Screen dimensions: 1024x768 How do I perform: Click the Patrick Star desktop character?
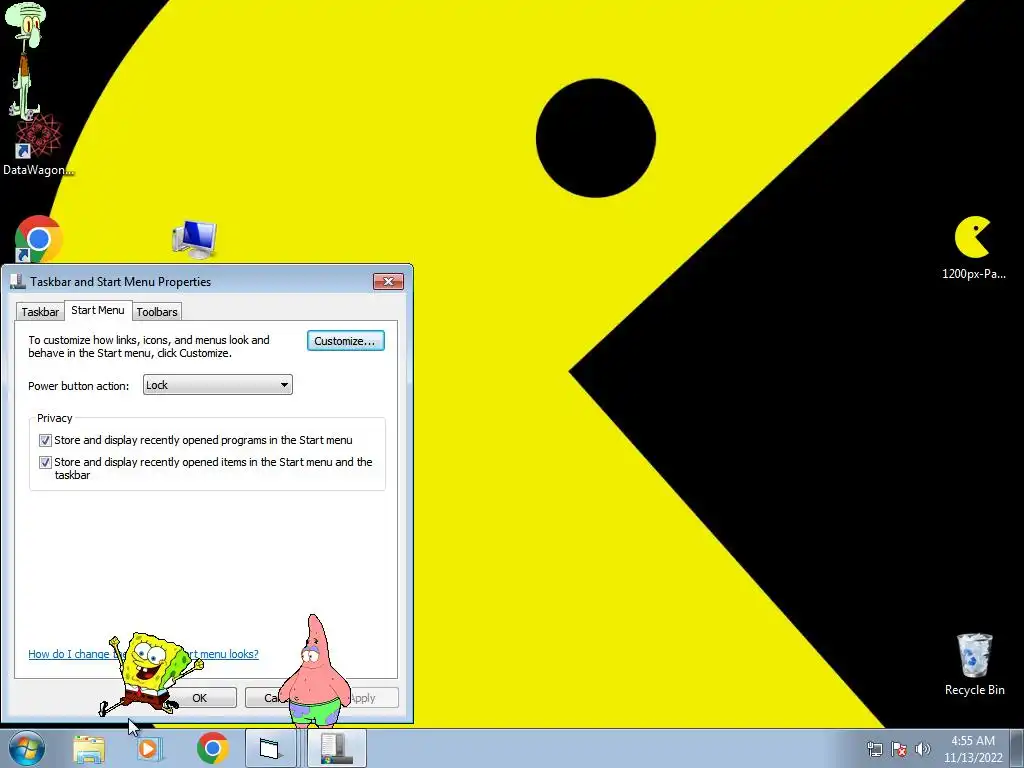(315, 671)
